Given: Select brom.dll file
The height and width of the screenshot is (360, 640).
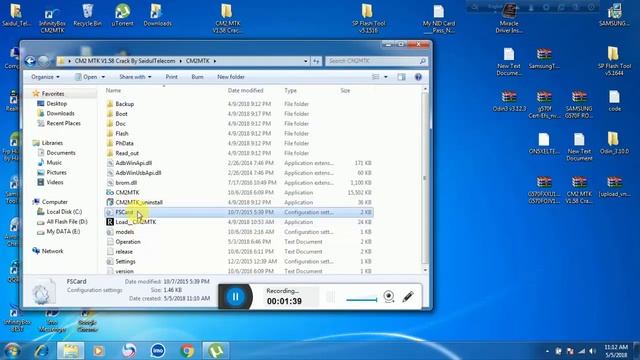Looking at the screenshot, I should point(126,182).
